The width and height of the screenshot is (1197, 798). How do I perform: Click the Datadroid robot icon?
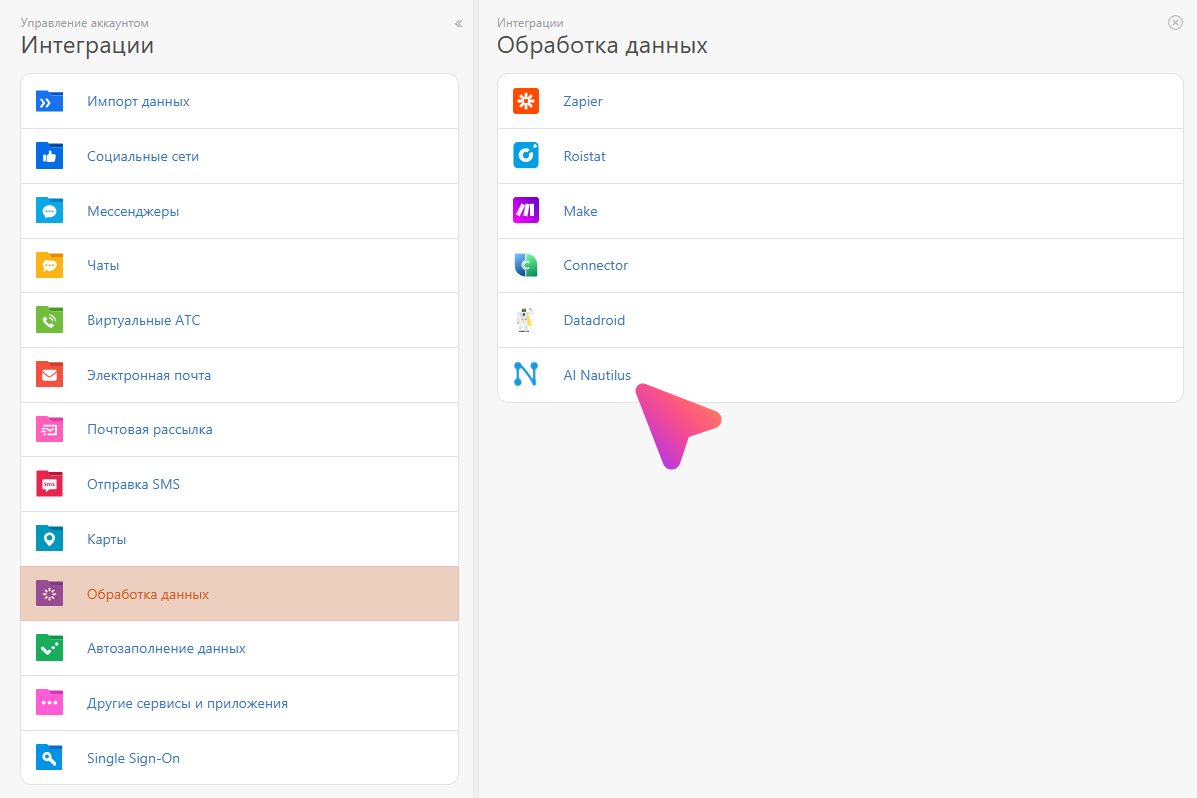point(525,320)
